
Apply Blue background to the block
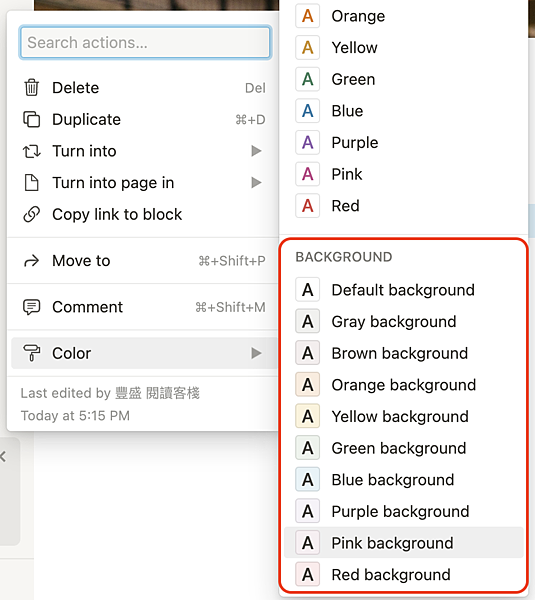(x=404, y=480)
